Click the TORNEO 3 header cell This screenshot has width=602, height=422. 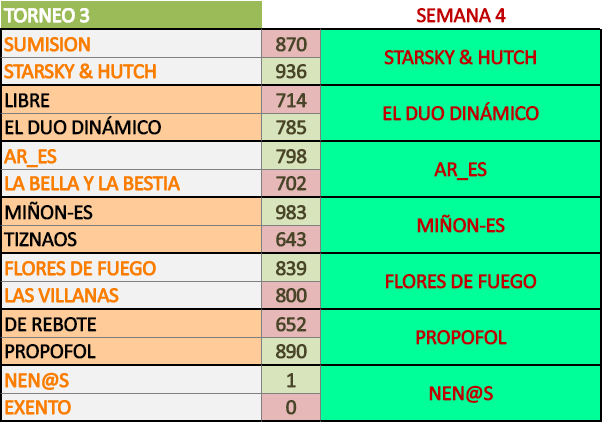130,16
